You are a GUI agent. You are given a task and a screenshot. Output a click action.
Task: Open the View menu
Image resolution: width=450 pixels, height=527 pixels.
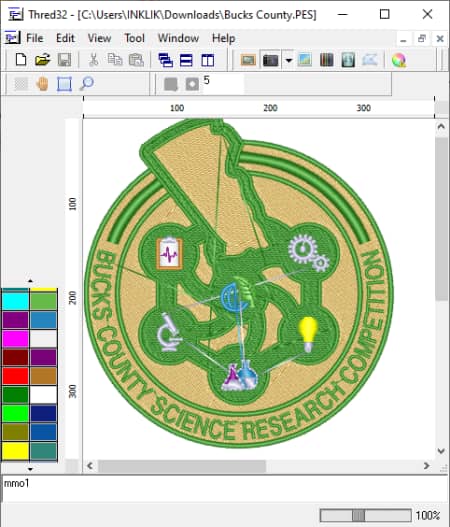pos(99,38)
